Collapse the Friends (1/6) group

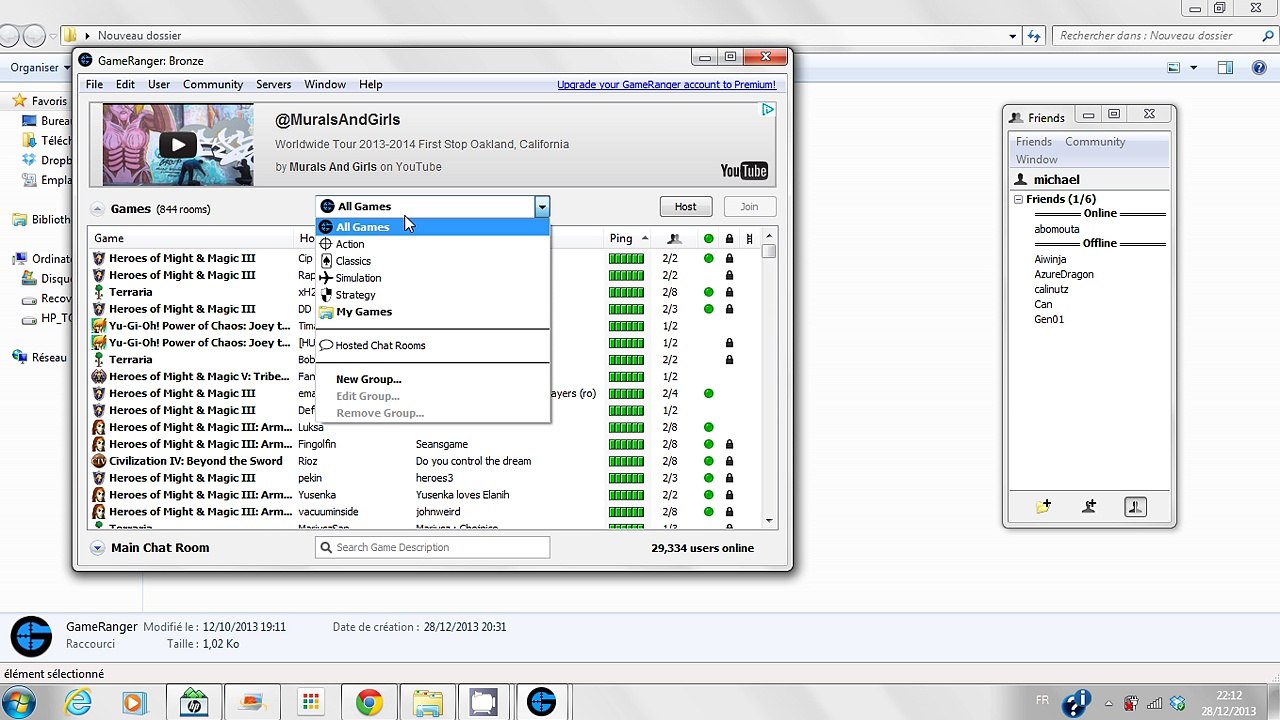pos(1018,200)
